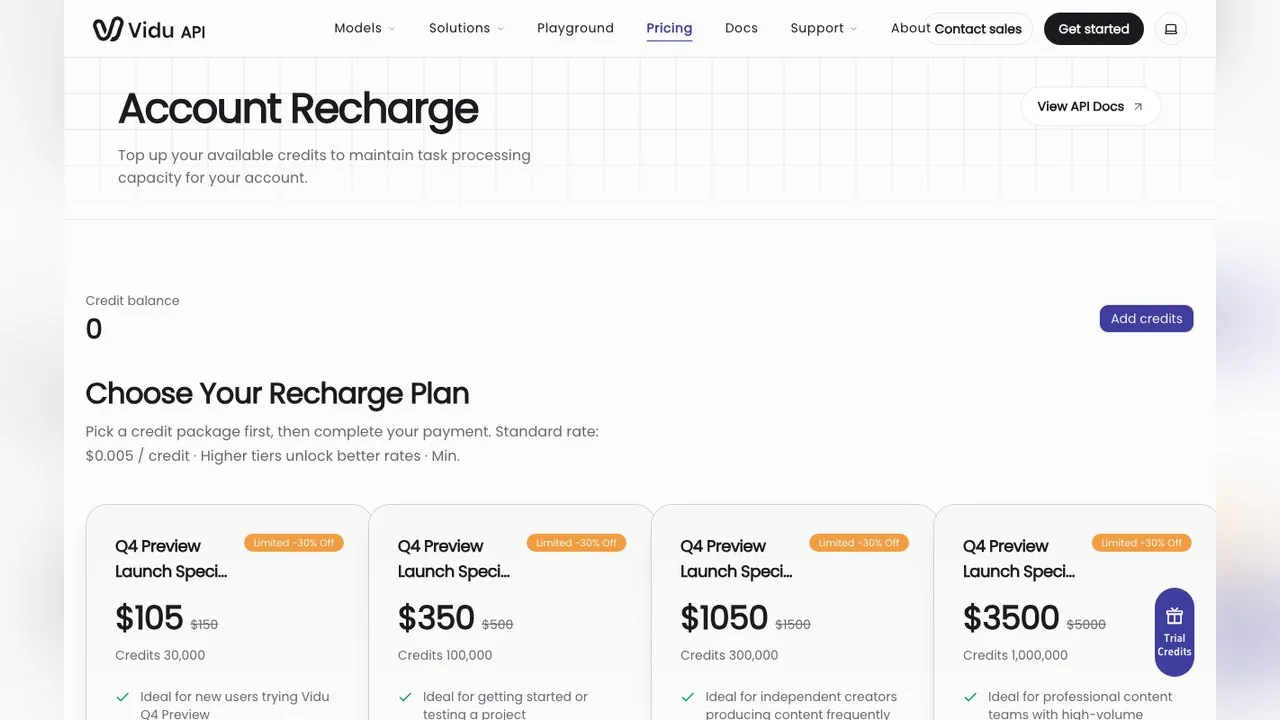Image resolution: width=1280 pixels, height=720 pixels.
Task: Click the Vidu API logo
Action: coord(149,29)
